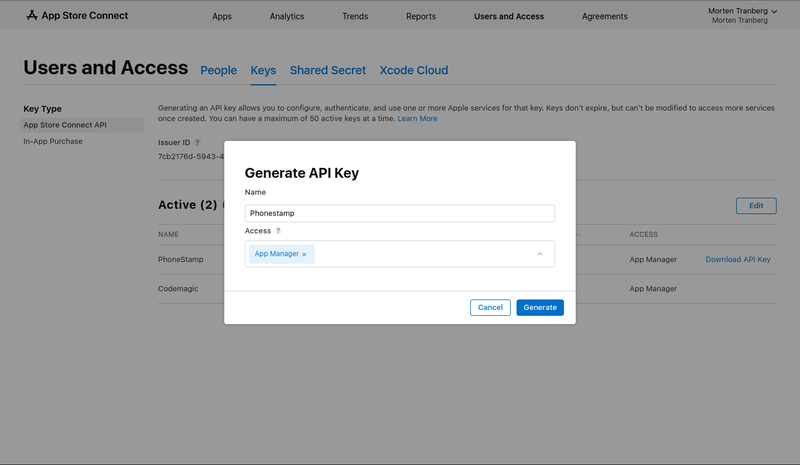Open the Trends menu item
This screenshot has width=800, height=465.
point(355,16)
